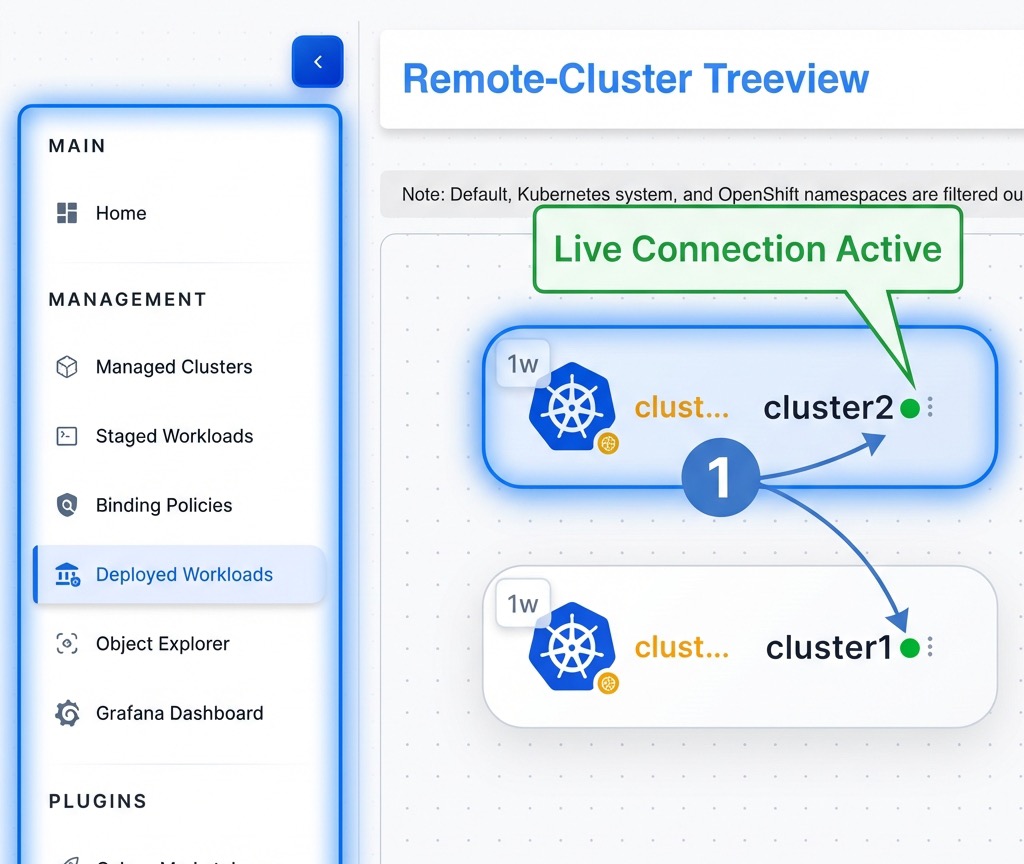1024x864 pixels.
Task: Click the Object Explorer scan icon
Action: point(67,644)
